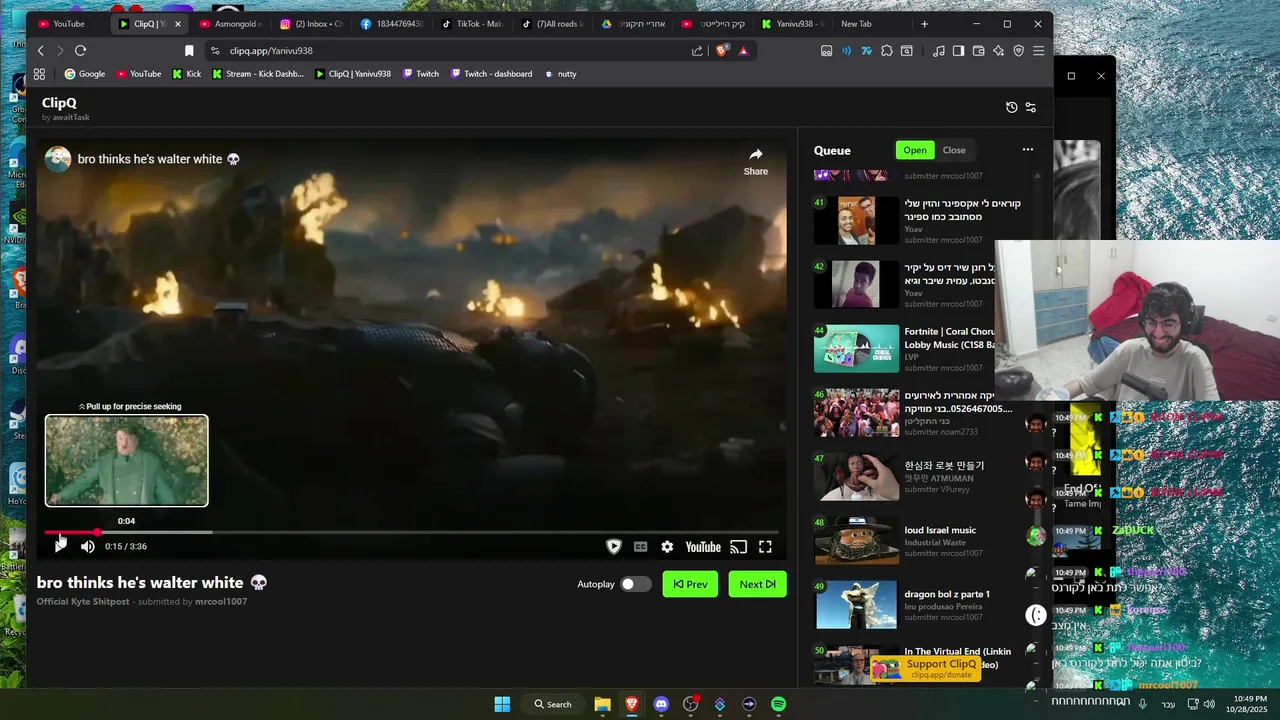The height and width of the screenshot is (720, 1280).
Task: Open the apps grid in bookmarks bar
Action: 39,74
